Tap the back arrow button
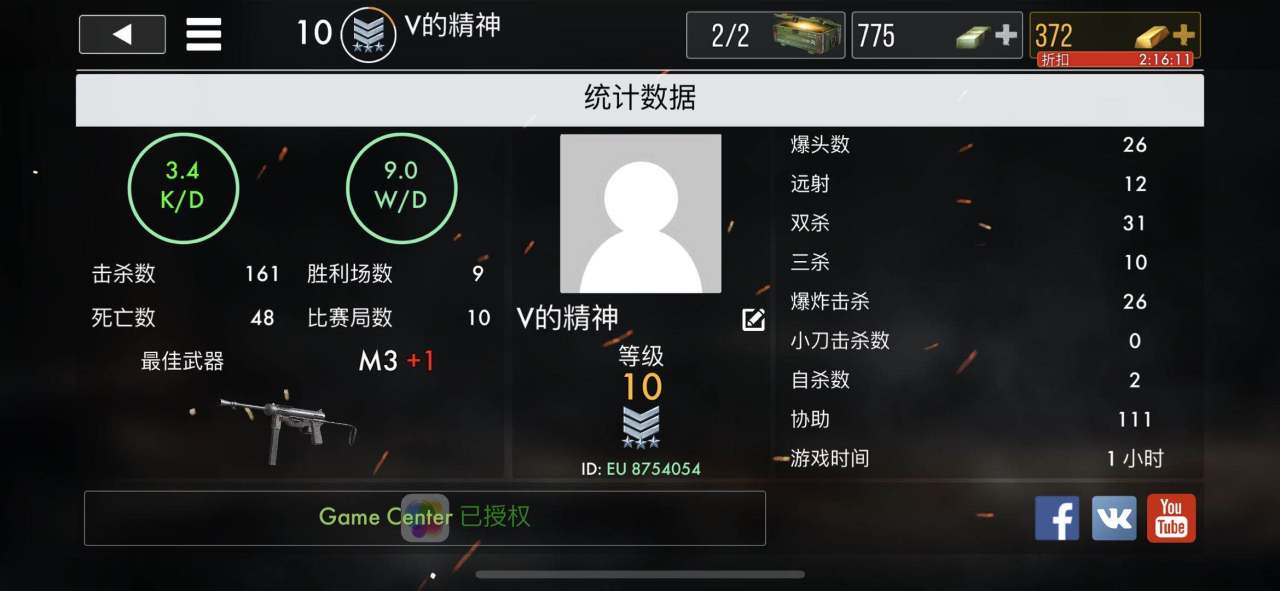 (x=122, y=34)
